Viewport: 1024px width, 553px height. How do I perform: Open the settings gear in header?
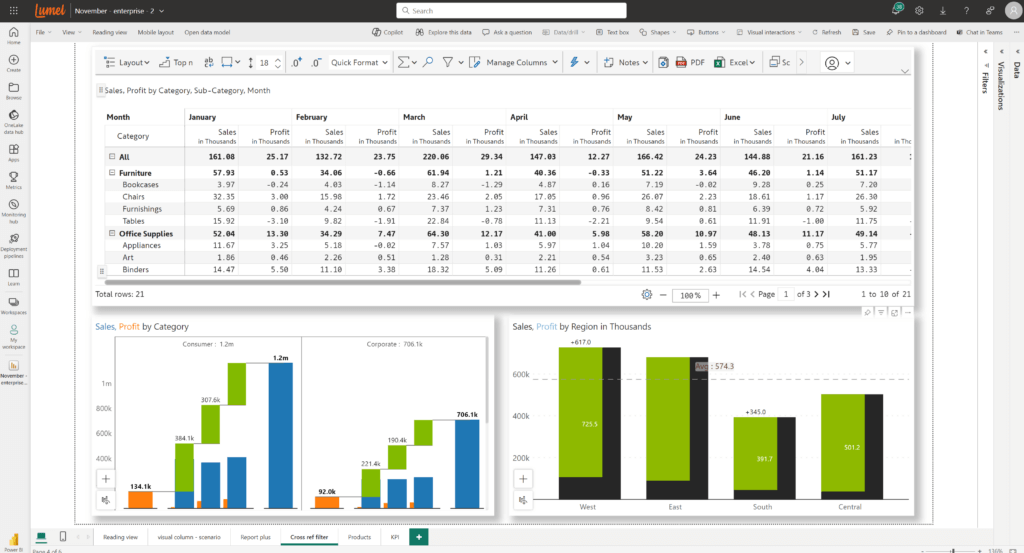pyautogui.click(x=920, y=10)
